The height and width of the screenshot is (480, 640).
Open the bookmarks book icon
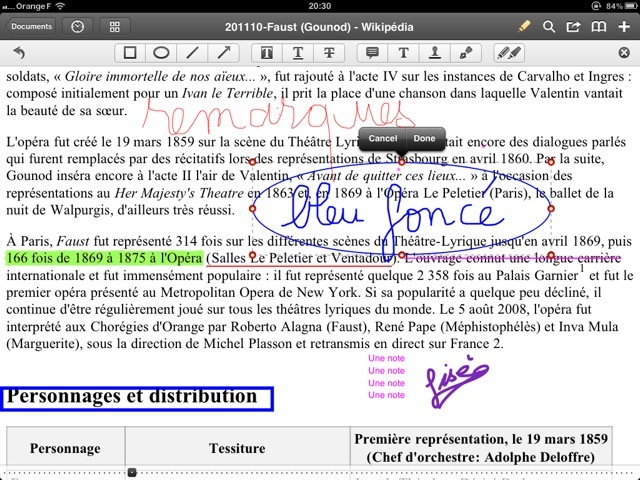point(599,26)
